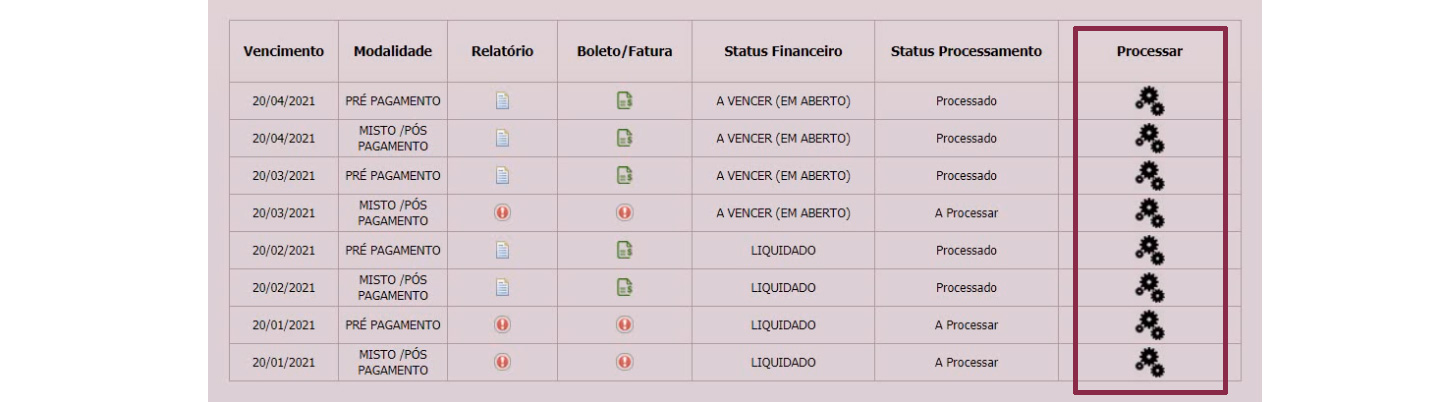Open boleto for 20/04/2021 PRÉ PAGAMENTO
Image resolution: width=1440 pixels, height=402 pixels.
pyautogui.click(x=624, y=101)
